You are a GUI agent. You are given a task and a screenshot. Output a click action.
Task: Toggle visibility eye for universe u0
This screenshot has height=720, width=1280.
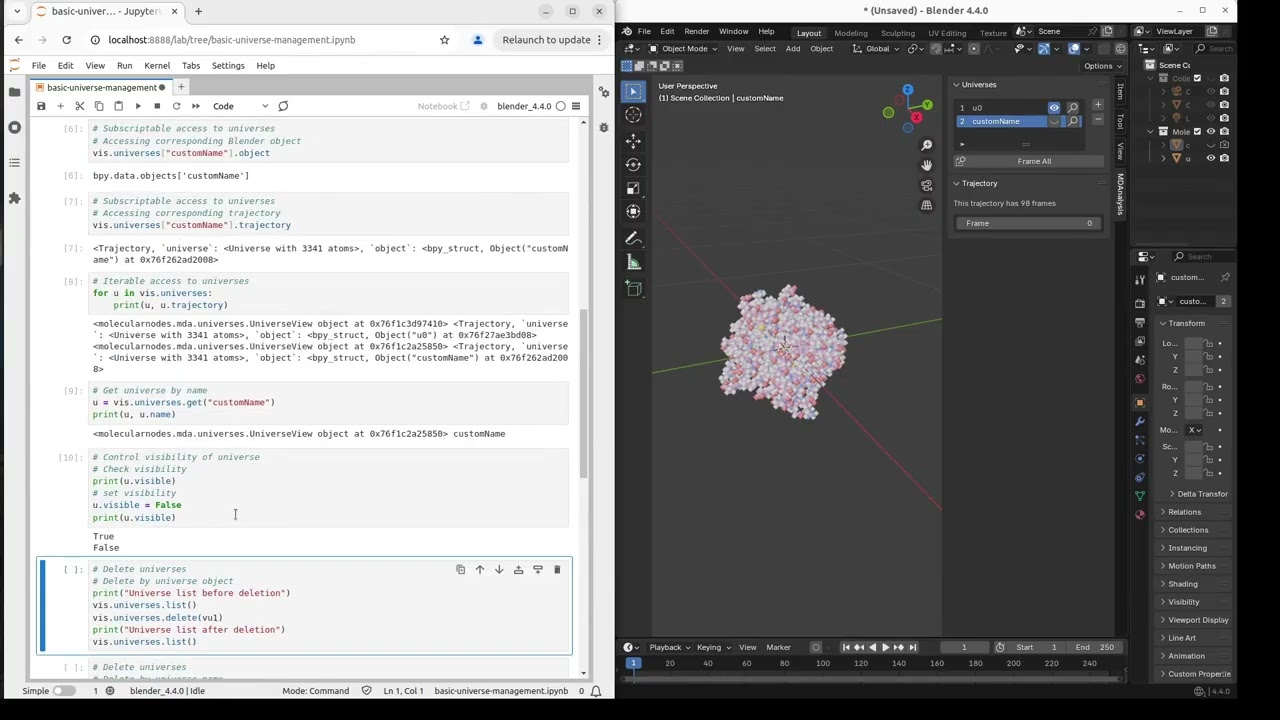(x=1053, y=108)
